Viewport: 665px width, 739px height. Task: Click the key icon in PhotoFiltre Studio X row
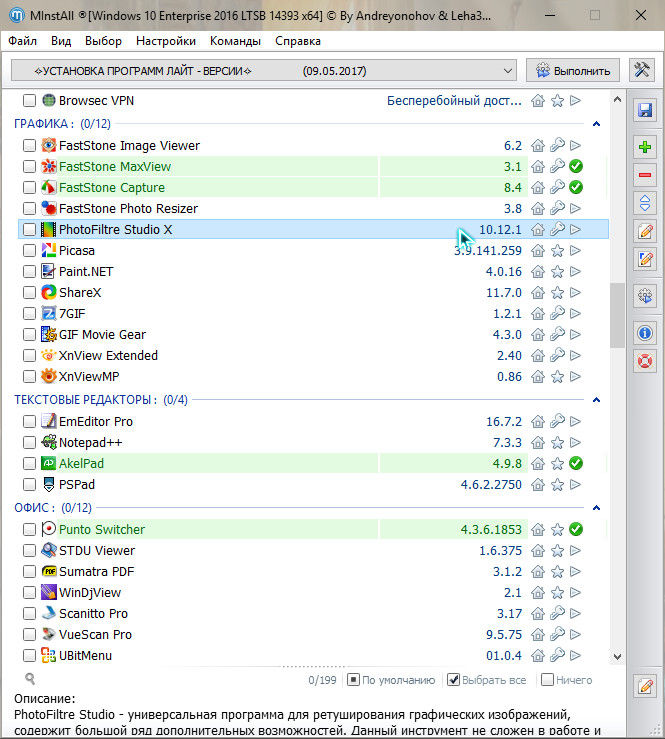[558, 230]
